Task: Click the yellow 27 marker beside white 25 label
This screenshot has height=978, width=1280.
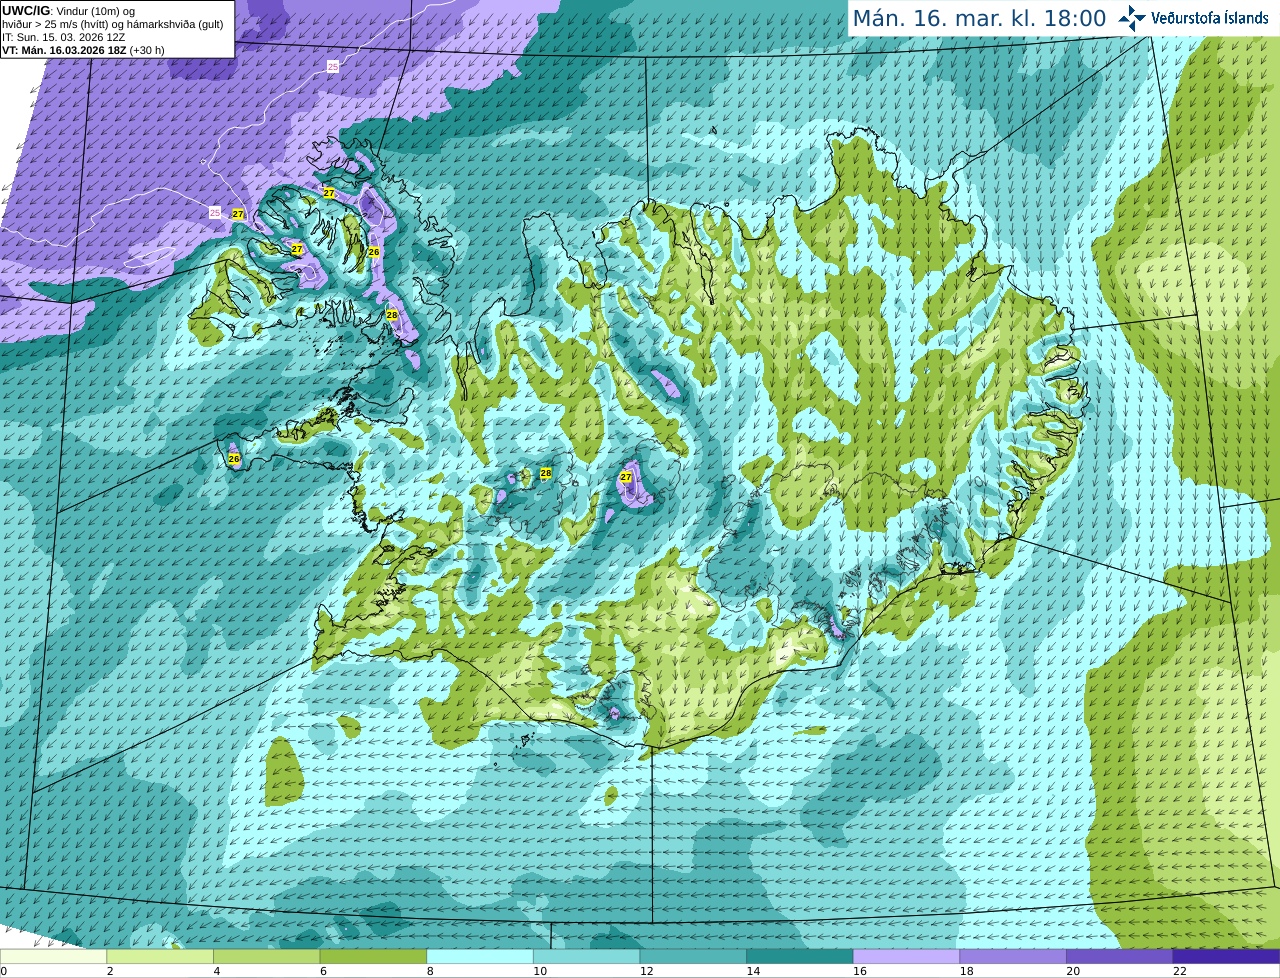Action: pyautogui.click(x=238, y=214)
